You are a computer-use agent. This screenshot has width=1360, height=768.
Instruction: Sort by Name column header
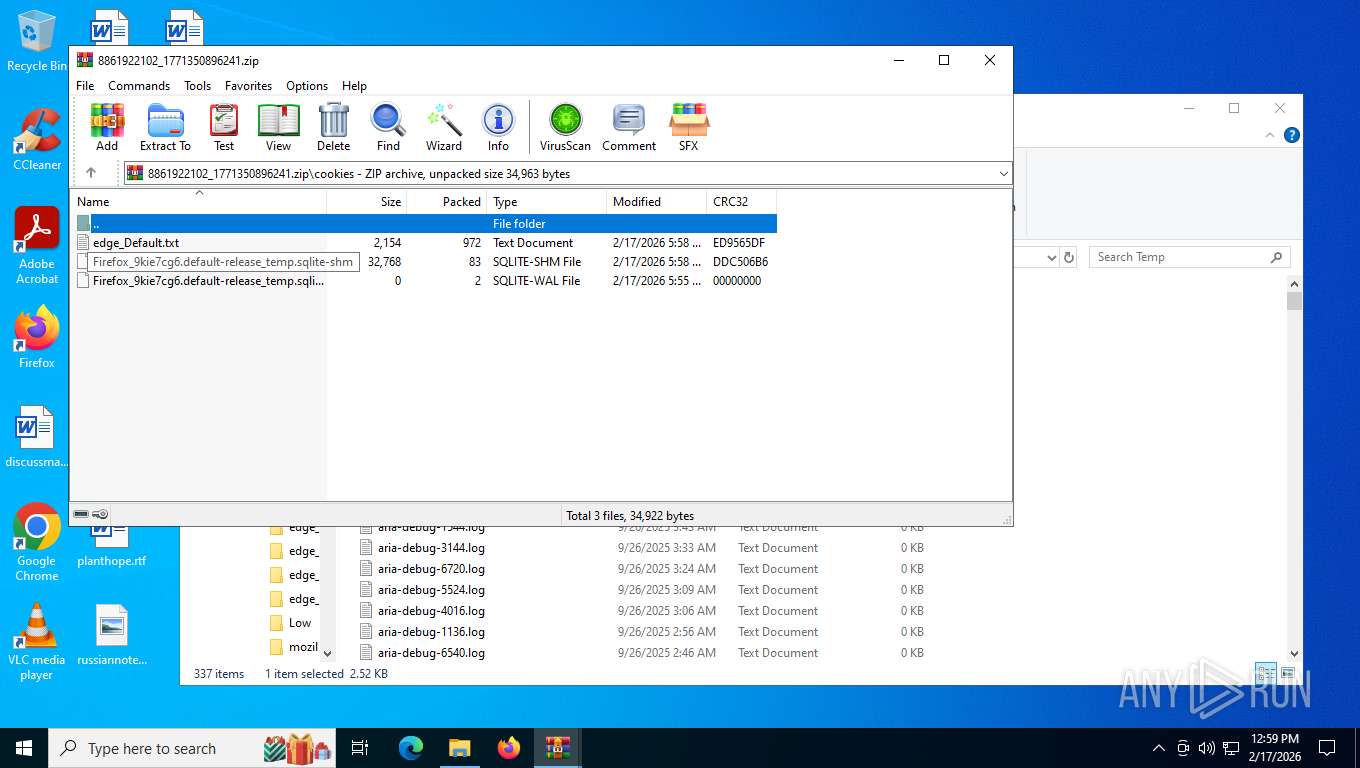(198, 202)
